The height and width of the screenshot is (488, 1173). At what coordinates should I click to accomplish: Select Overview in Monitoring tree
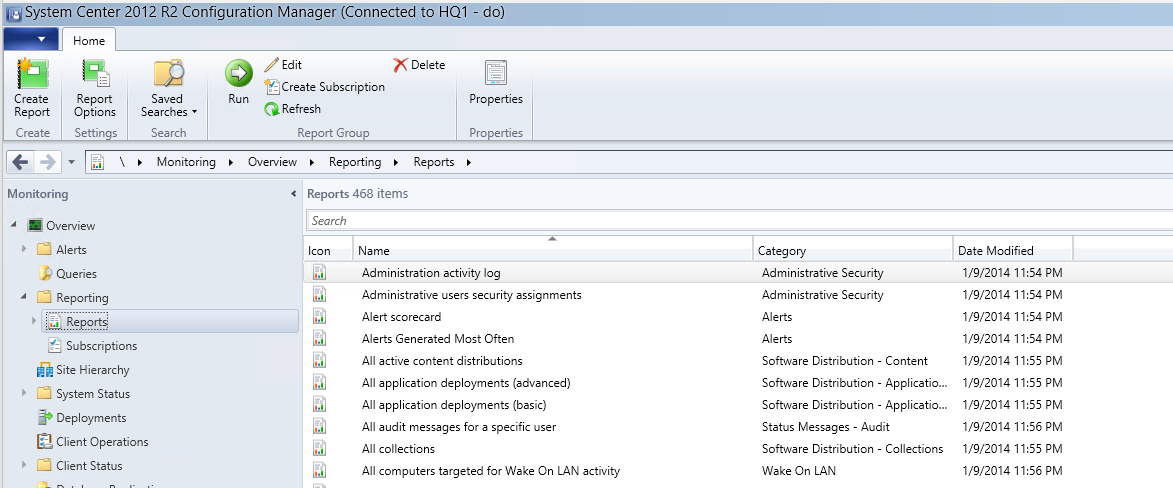(x=70, y=225)
